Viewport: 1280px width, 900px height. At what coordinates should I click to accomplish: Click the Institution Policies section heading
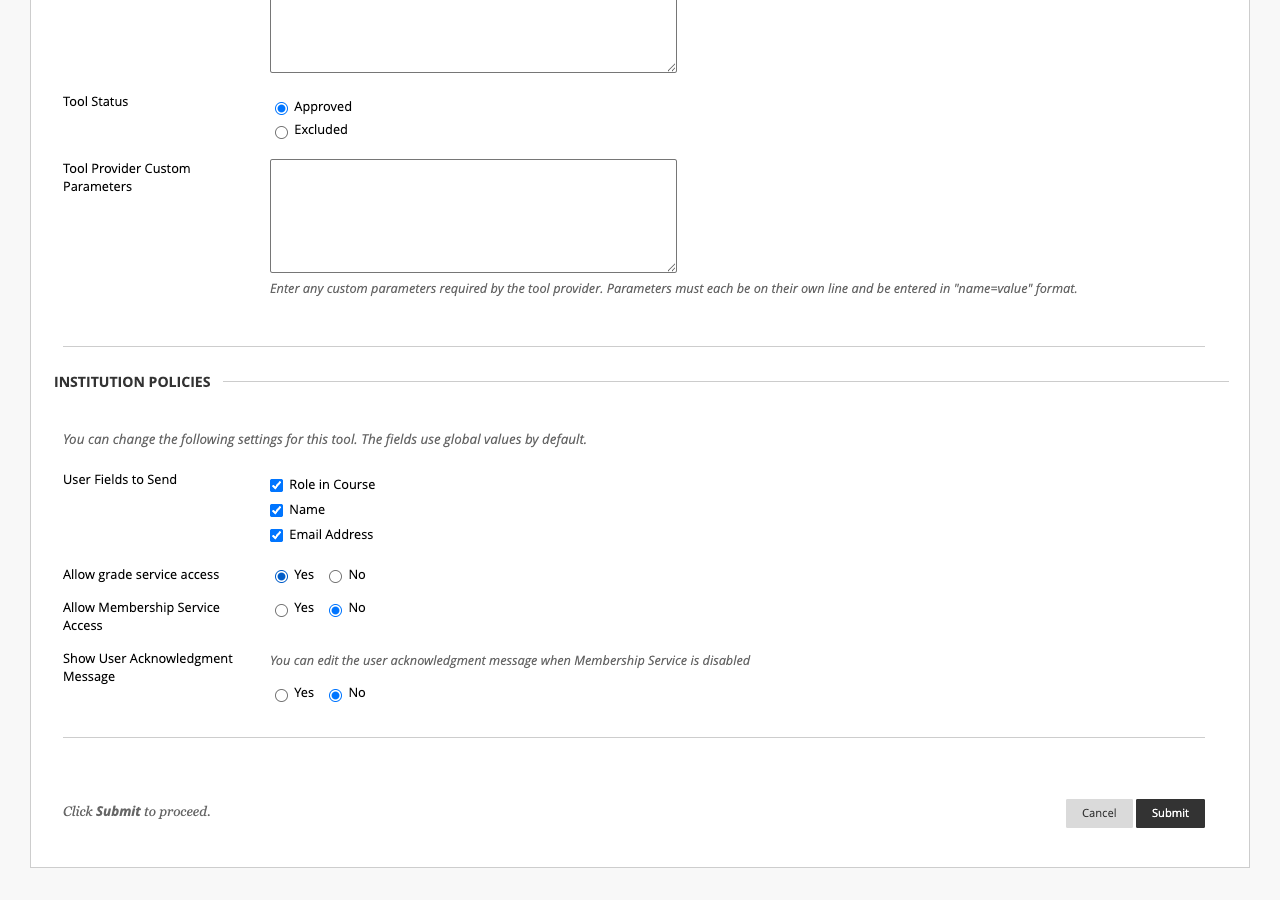pos(132,382)
